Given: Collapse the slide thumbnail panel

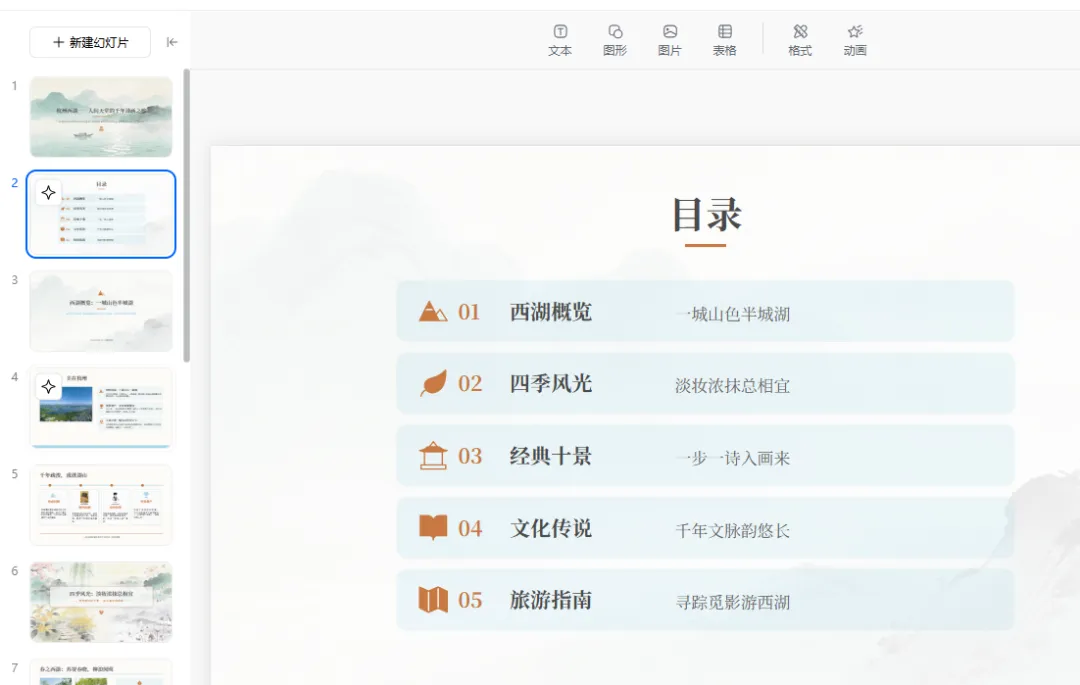Looking at the screenshot, I should (x=172, y=43).
